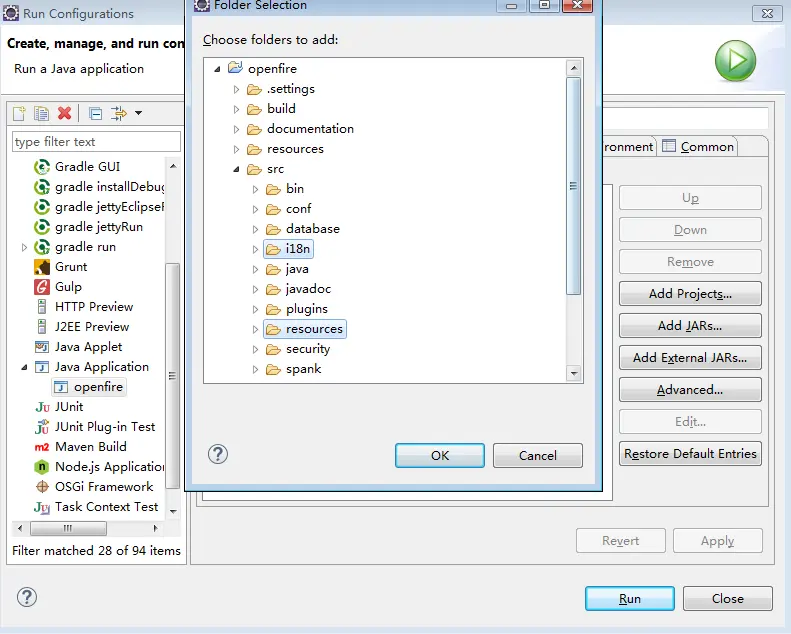Click the OSGi Framework icon
791x634 pixels.
tap(42, 487)
